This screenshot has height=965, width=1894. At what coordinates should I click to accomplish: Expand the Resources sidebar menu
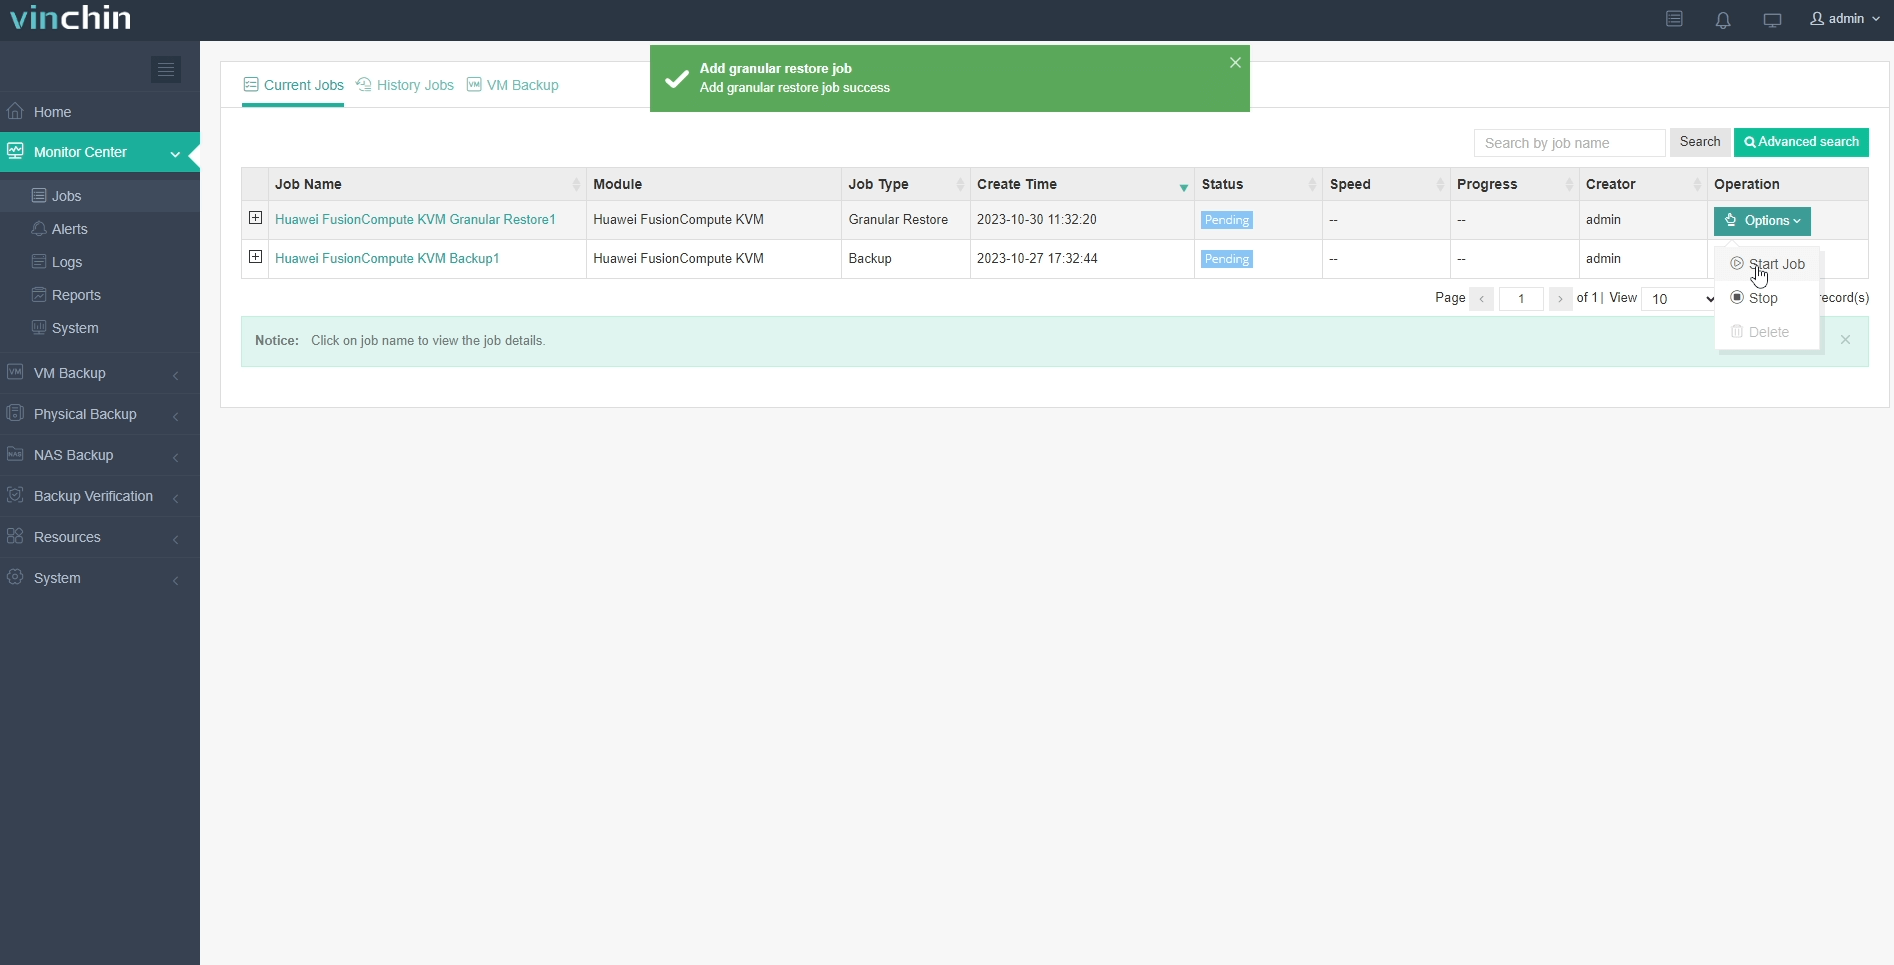coord(100,537)
